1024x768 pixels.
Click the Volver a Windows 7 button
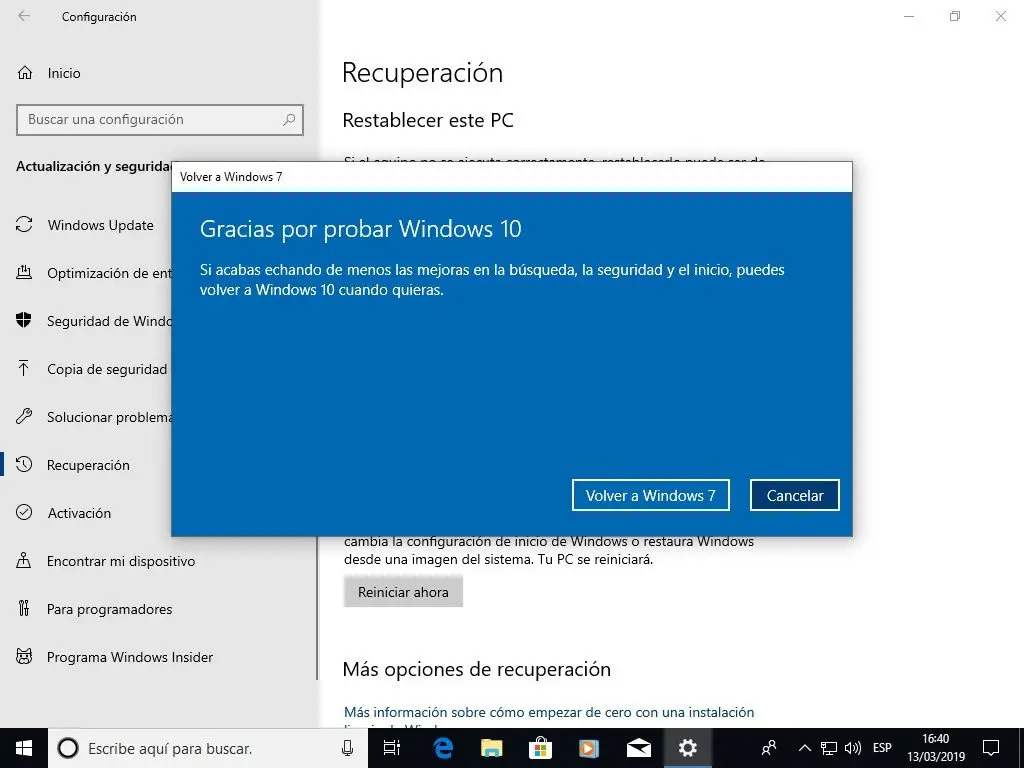[x=650, y=495]
